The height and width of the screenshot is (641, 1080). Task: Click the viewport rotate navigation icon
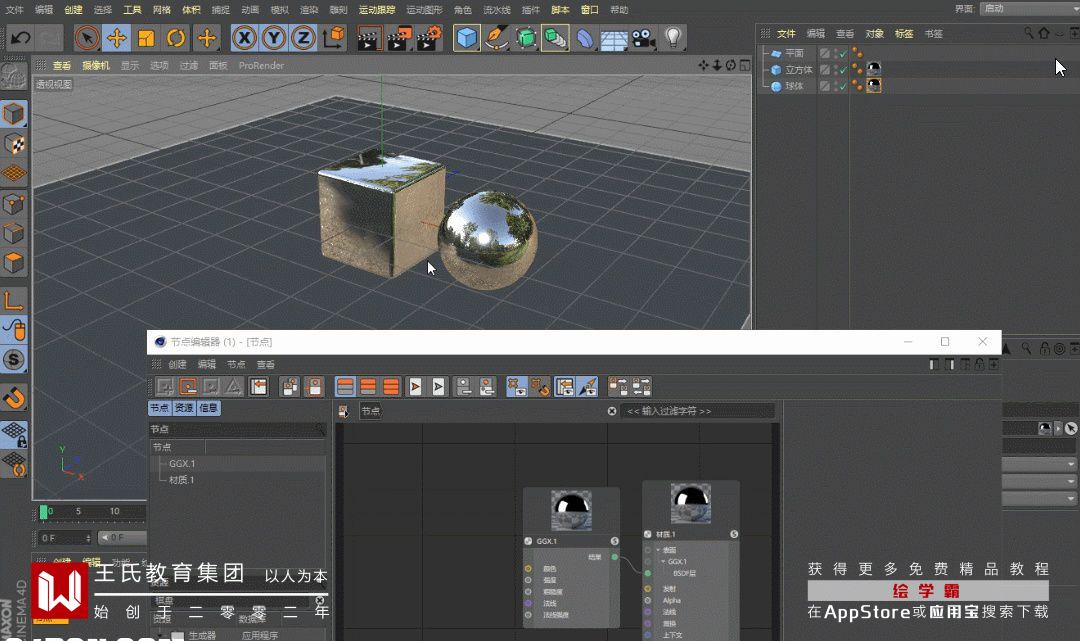pos(731,65)
